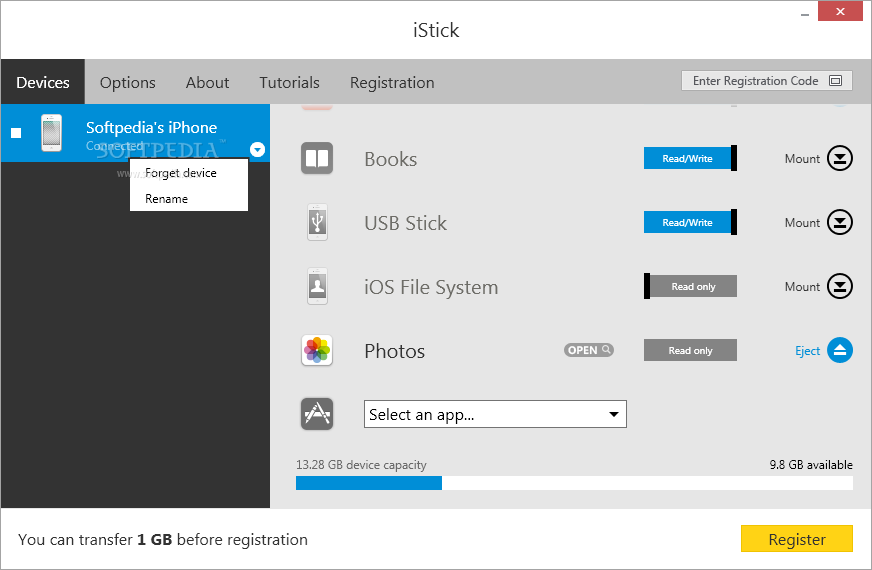
Task: Choose Rename from the context menu
Action: [189, 199]
